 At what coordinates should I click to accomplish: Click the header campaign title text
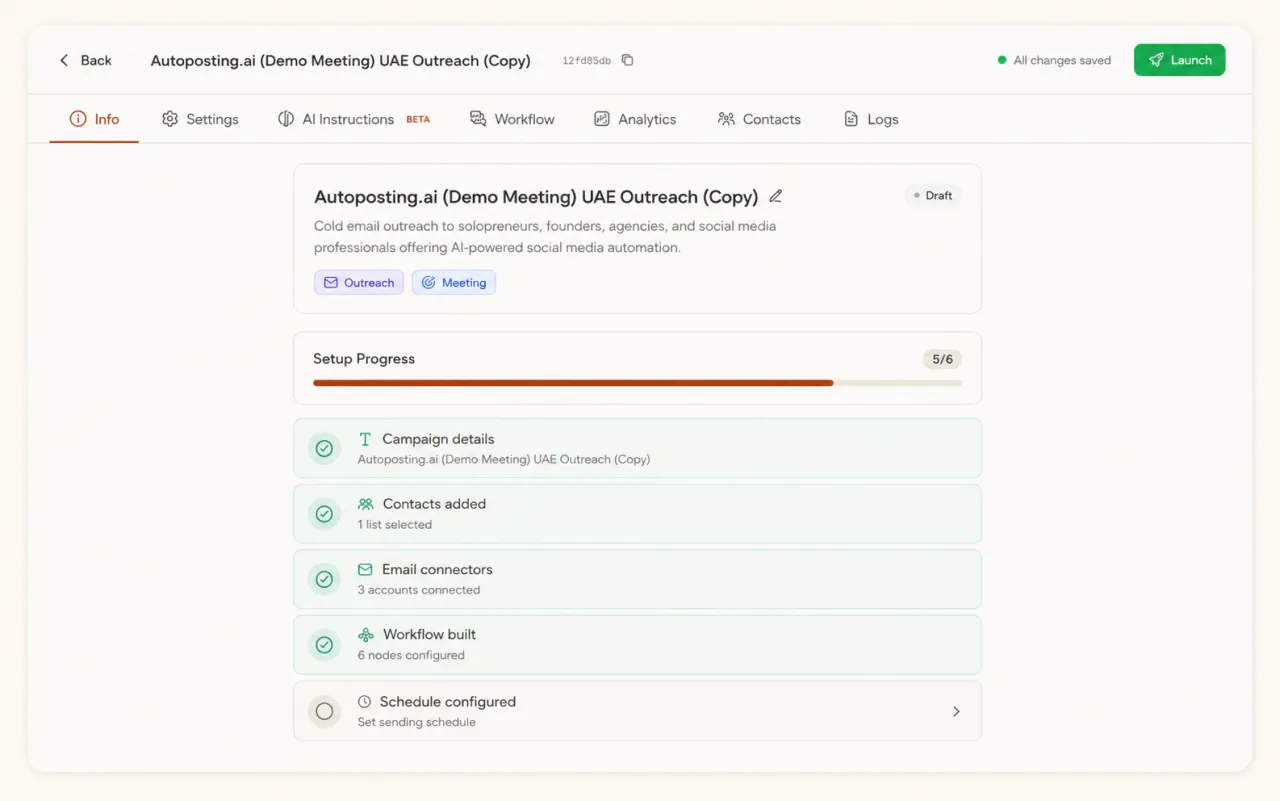click(x=340, y=60)
